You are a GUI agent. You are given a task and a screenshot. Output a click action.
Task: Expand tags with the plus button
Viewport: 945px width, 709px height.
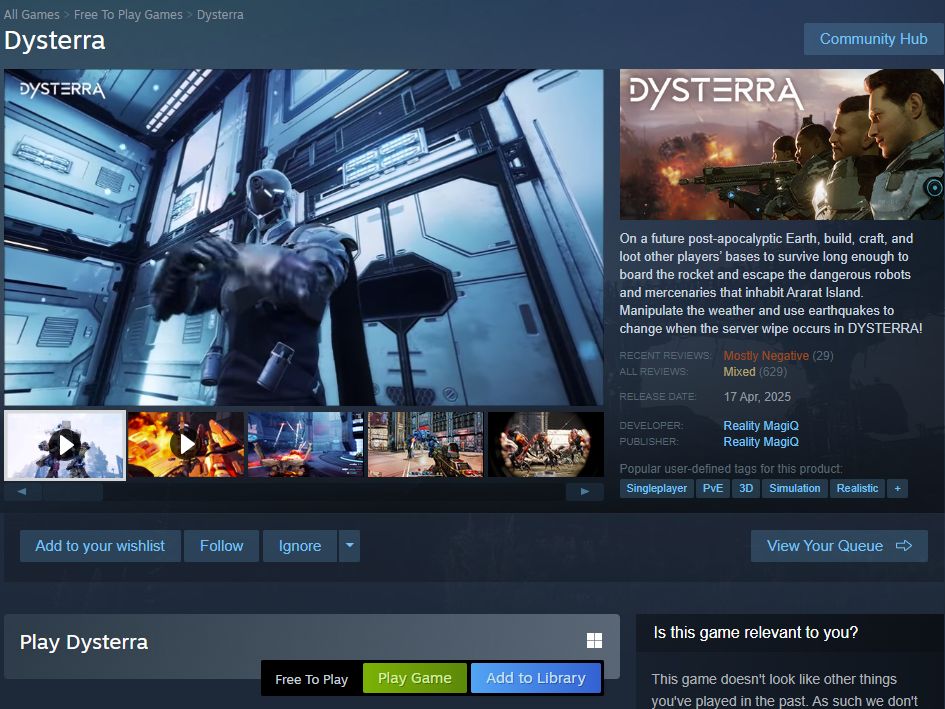(x=897, y=488)
